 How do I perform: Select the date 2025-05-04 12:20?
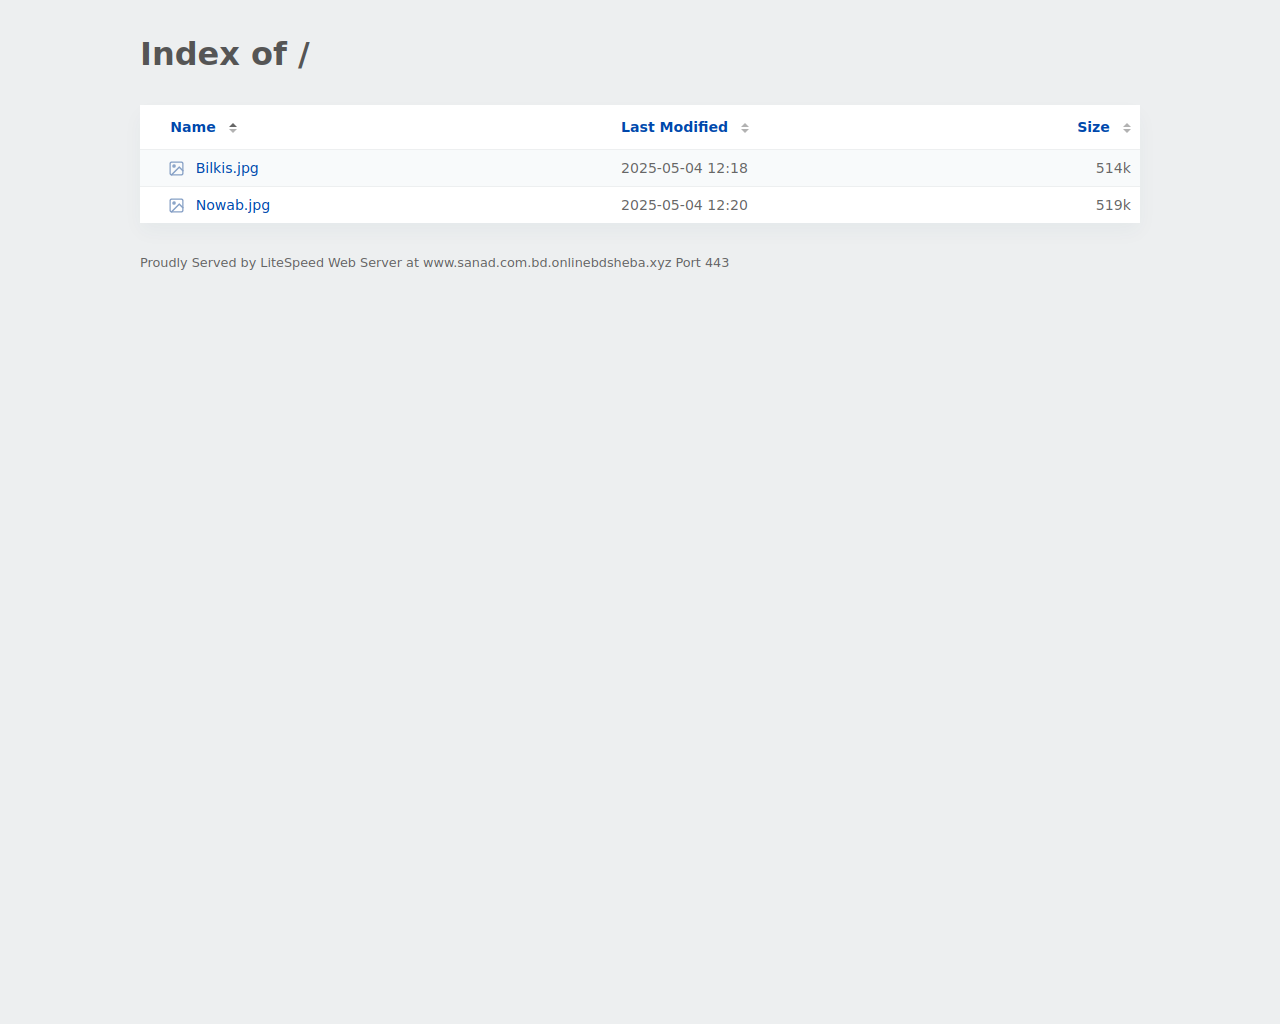pyautogui.click(x=684, y=205)
